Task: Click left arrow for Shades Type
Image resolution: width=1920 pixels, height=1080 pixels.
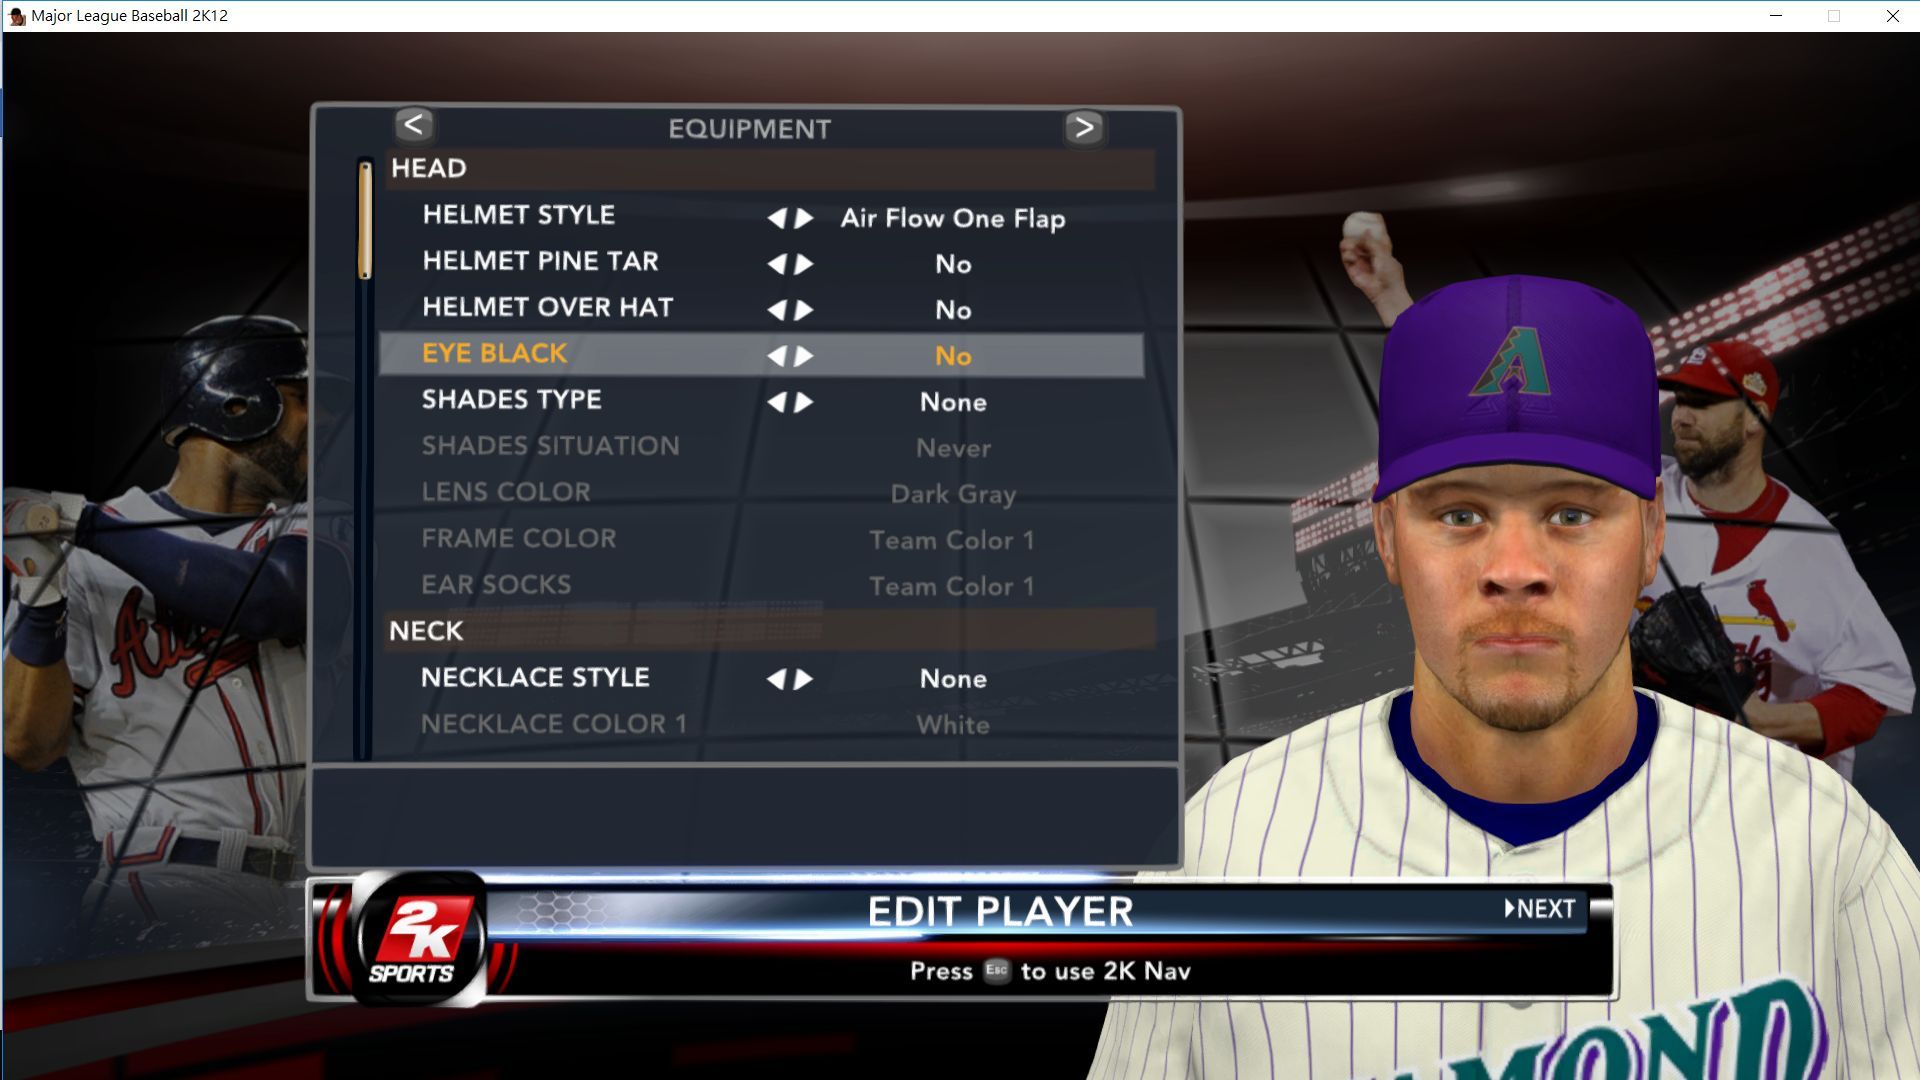Action: 777,402
